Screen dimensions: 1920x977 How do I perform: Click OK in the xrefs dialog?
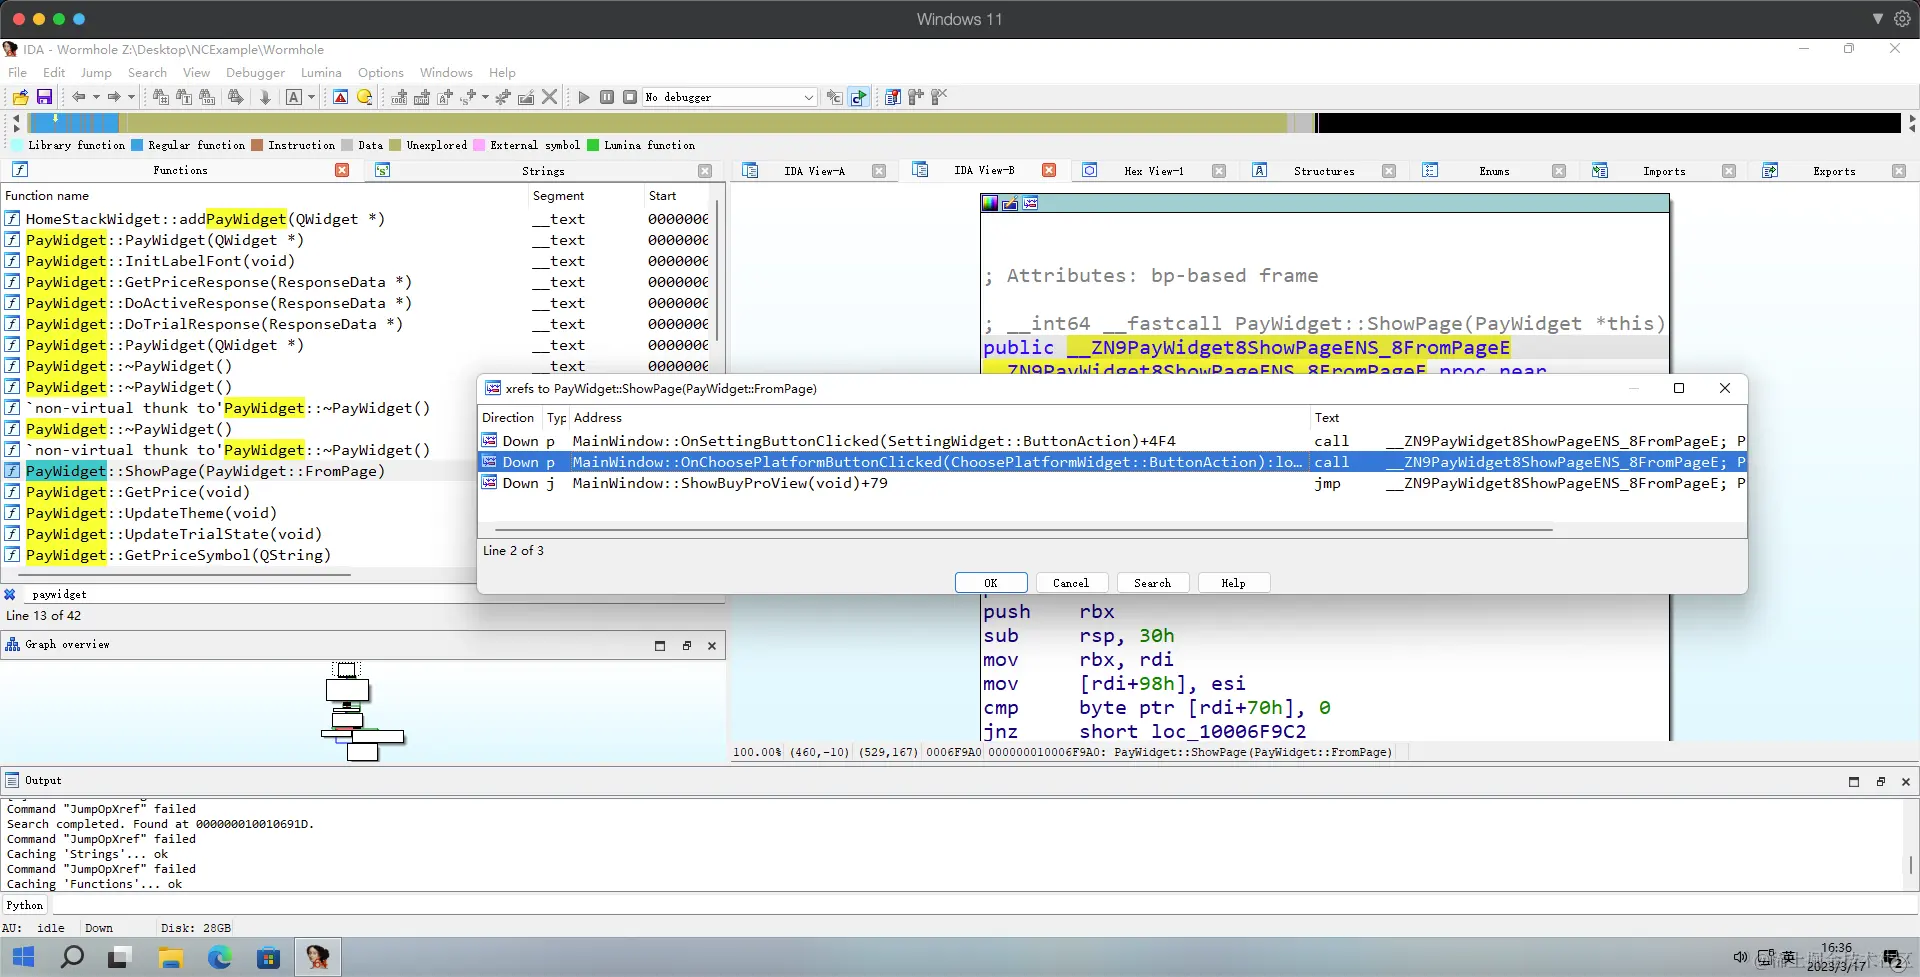click(991, 583)
